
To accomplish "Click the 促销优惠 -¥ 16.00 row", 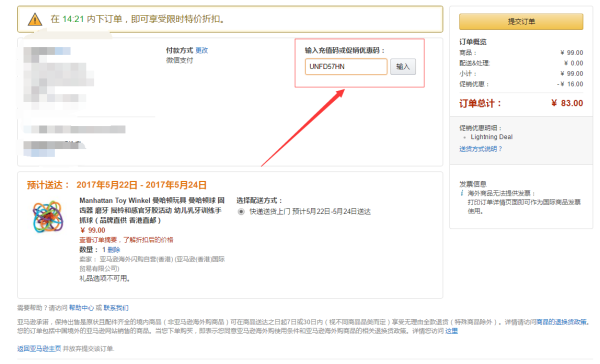I will point(521,84).
